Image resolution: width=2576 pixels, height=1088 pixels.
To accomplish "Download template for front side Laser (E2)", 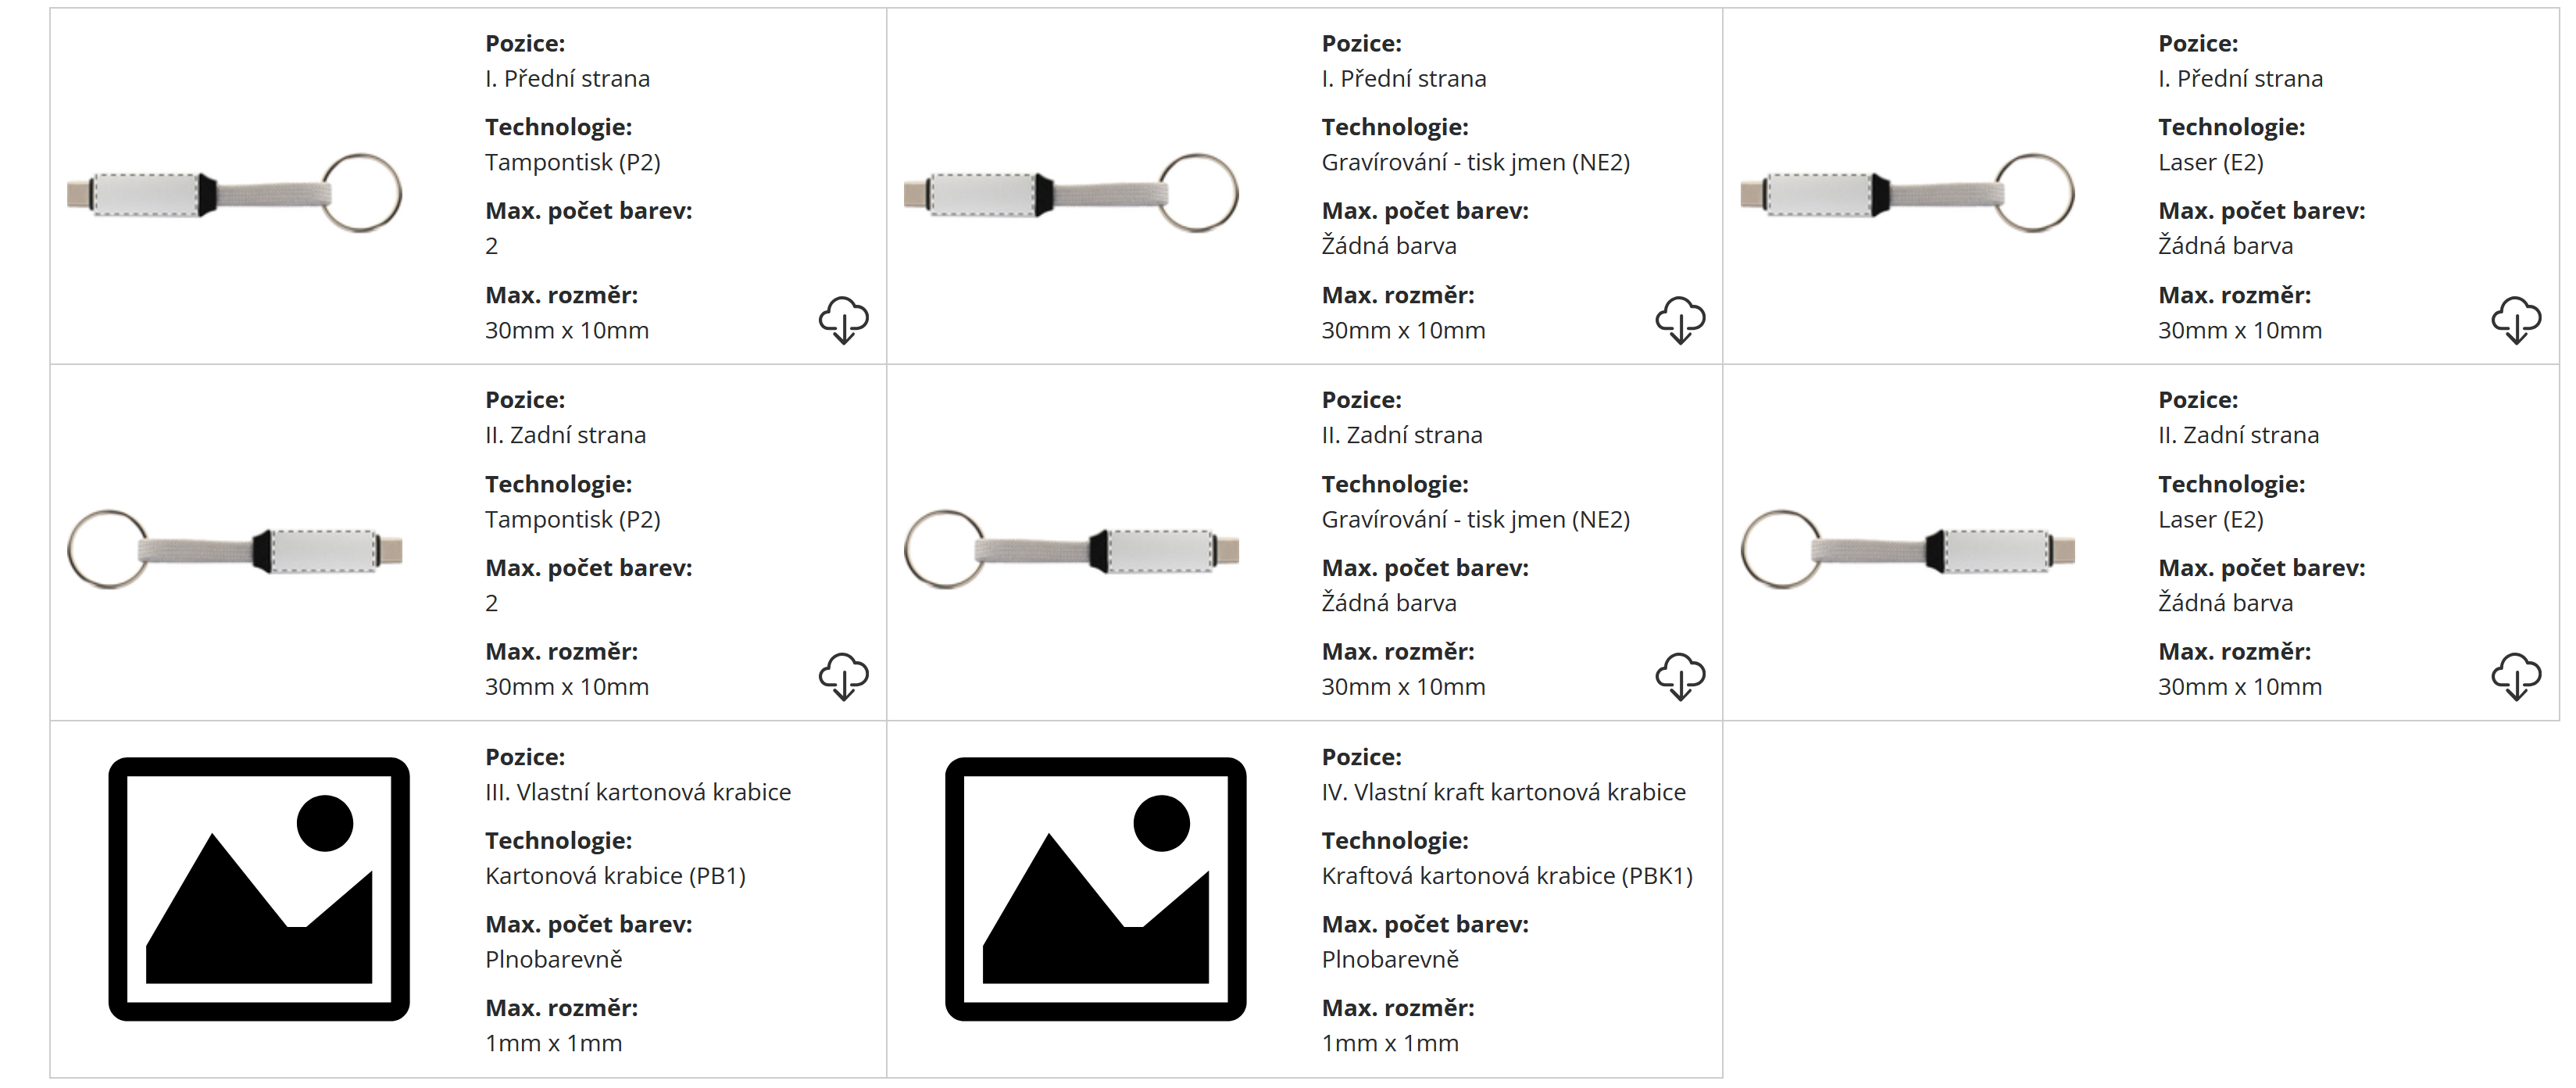I will click(2516, 320).
